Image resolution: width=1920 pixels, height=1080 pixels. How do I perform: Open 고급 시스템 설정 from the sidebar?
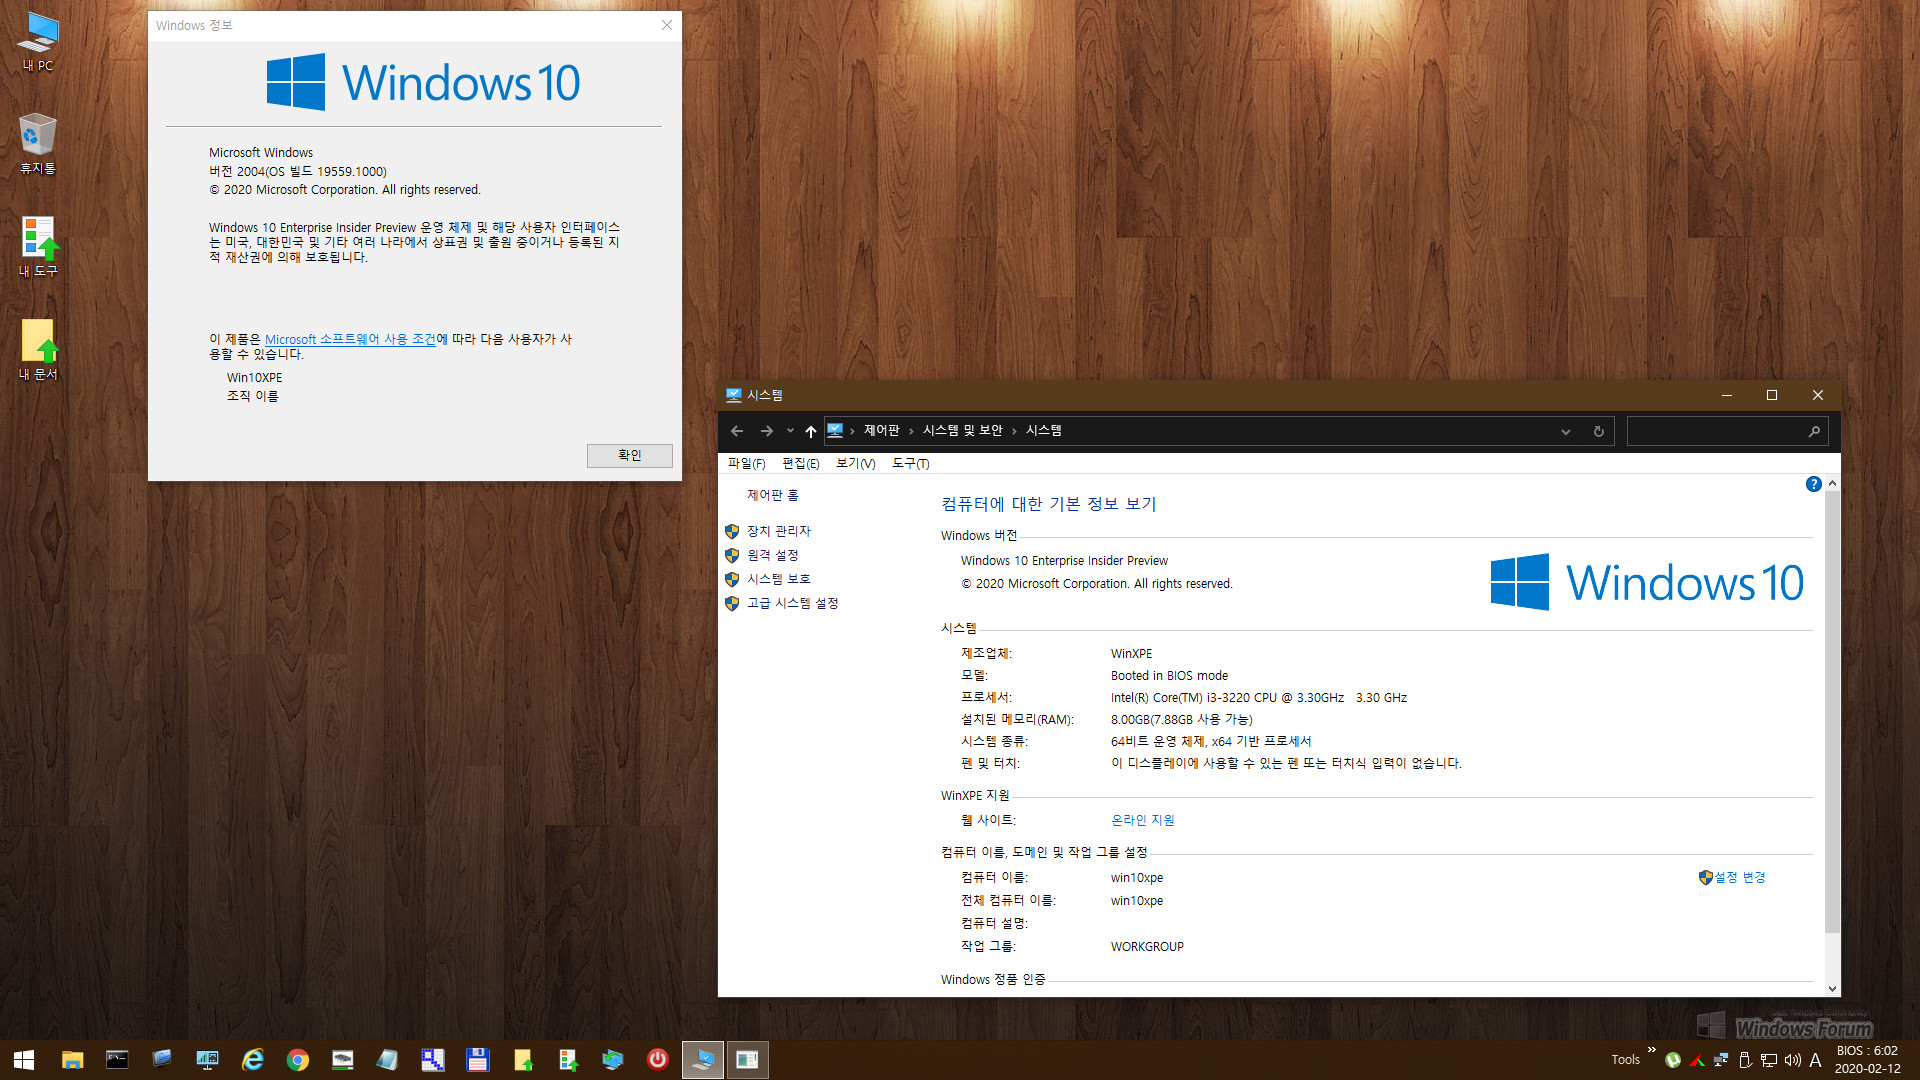tap(792, 604)
